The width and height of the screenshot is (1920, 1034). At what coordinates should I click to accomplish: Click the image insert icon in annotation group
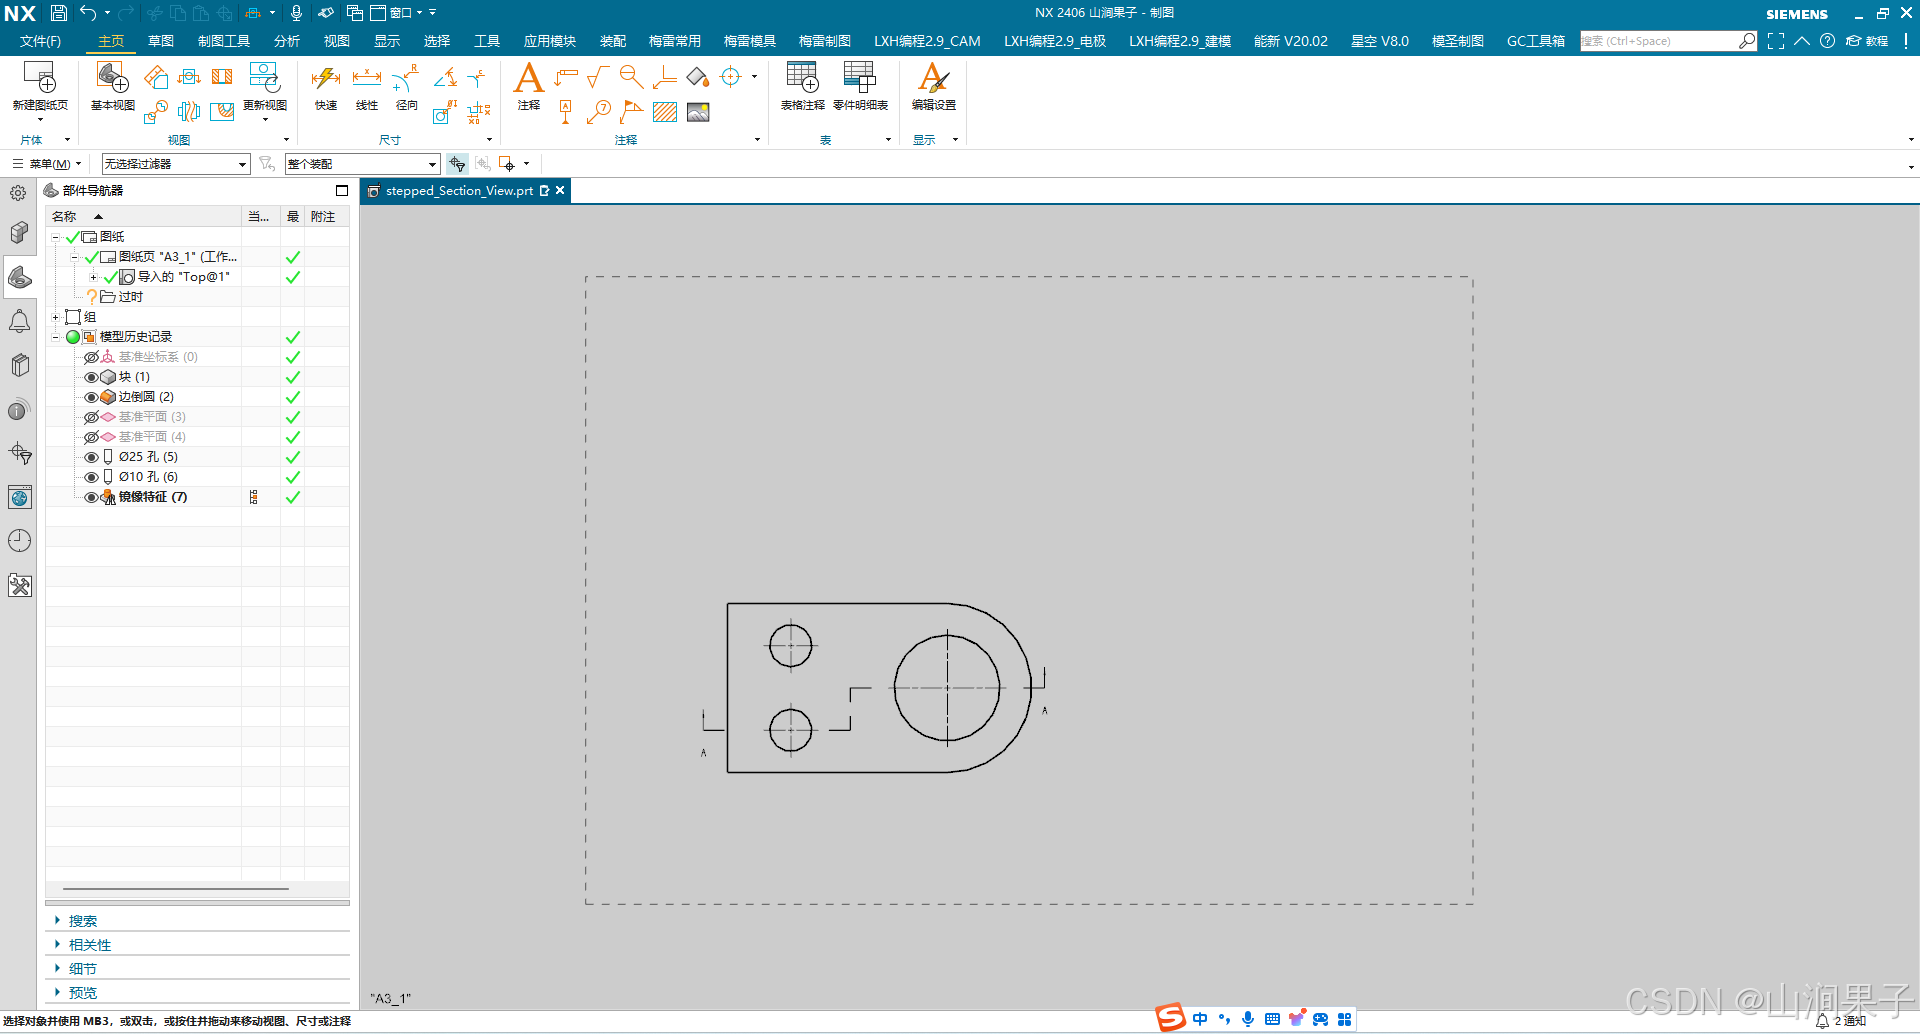click(698, 112)
